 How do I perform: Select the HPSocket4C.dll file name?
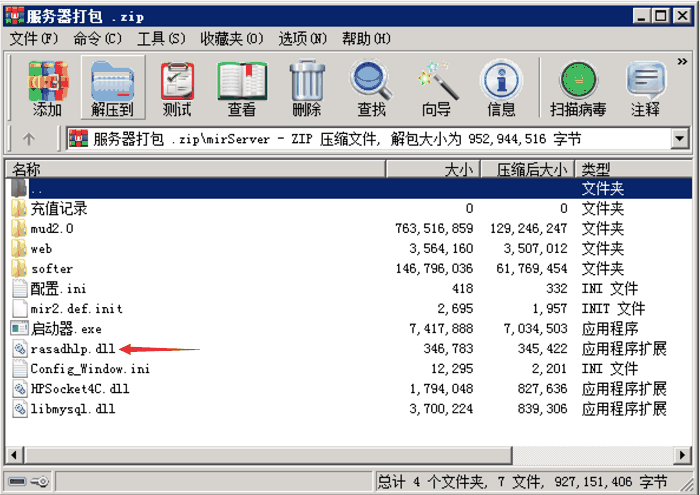80,389
